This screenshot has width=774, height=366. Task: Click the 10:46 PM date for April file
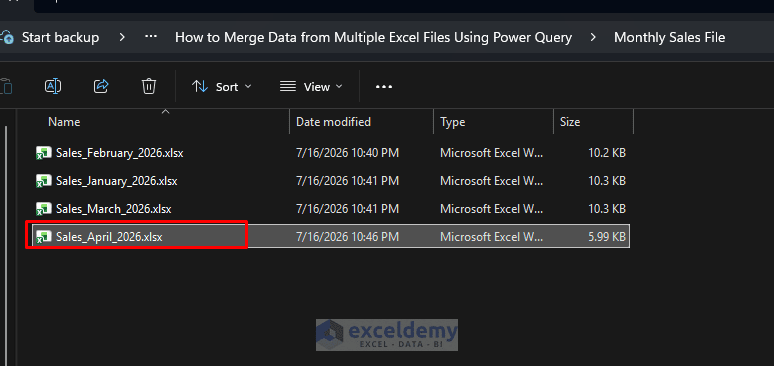[x=347, y=237]
